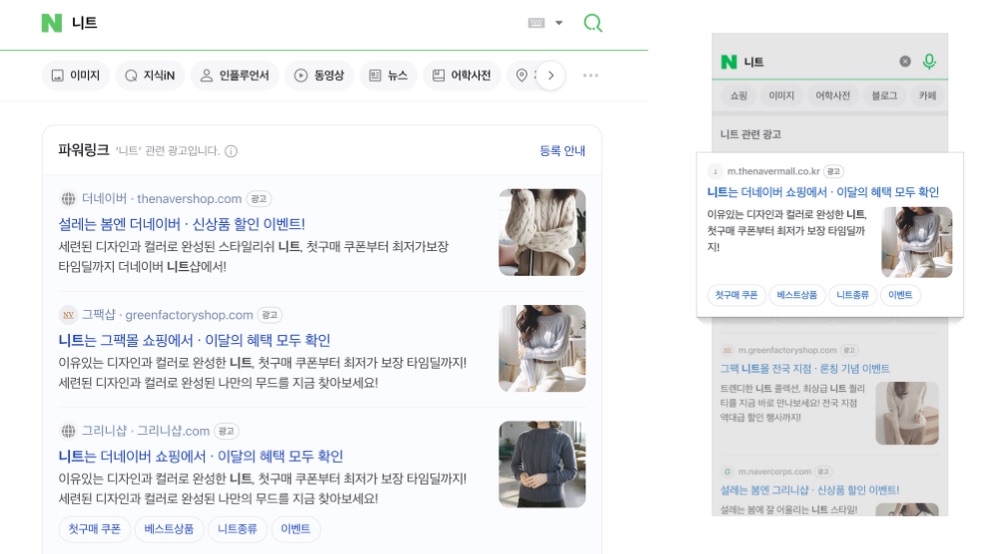Tap the 첫구매 쿠폰 chip in mobile ad
1000x554 pixels.
pyautogui.click(x=736, y=295)
